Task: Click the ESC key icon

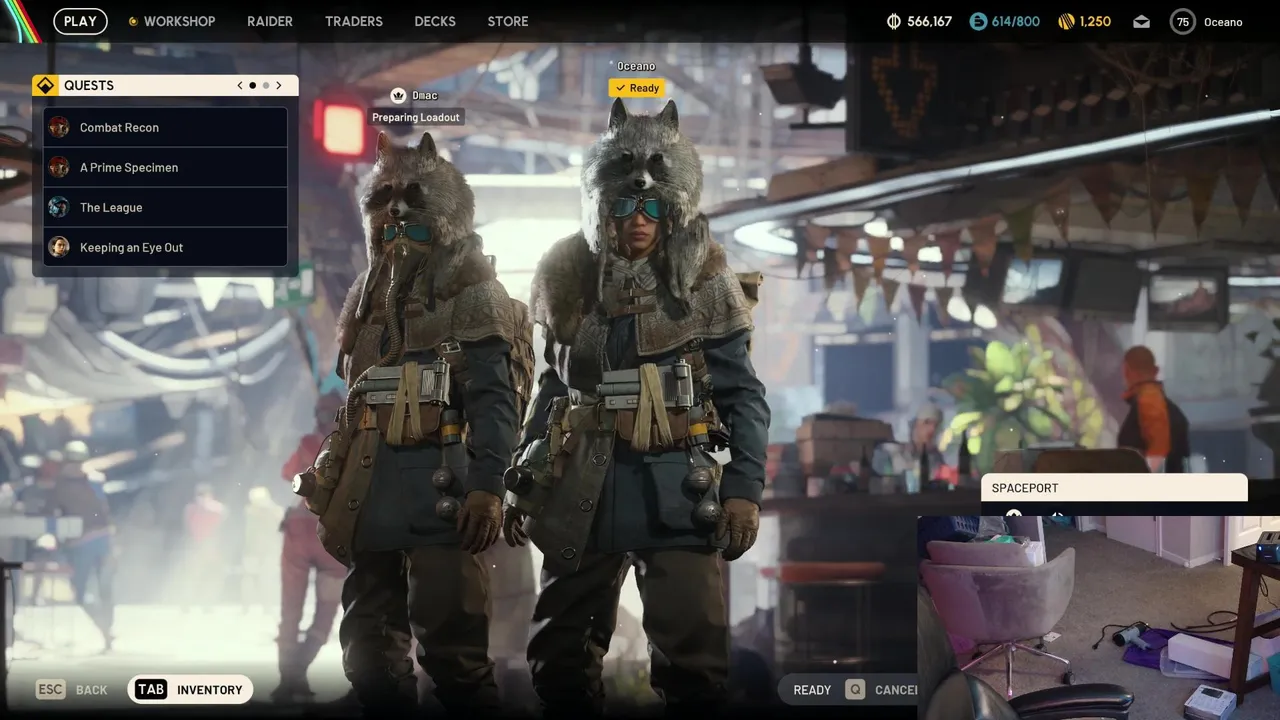Action: click(50, 689)
